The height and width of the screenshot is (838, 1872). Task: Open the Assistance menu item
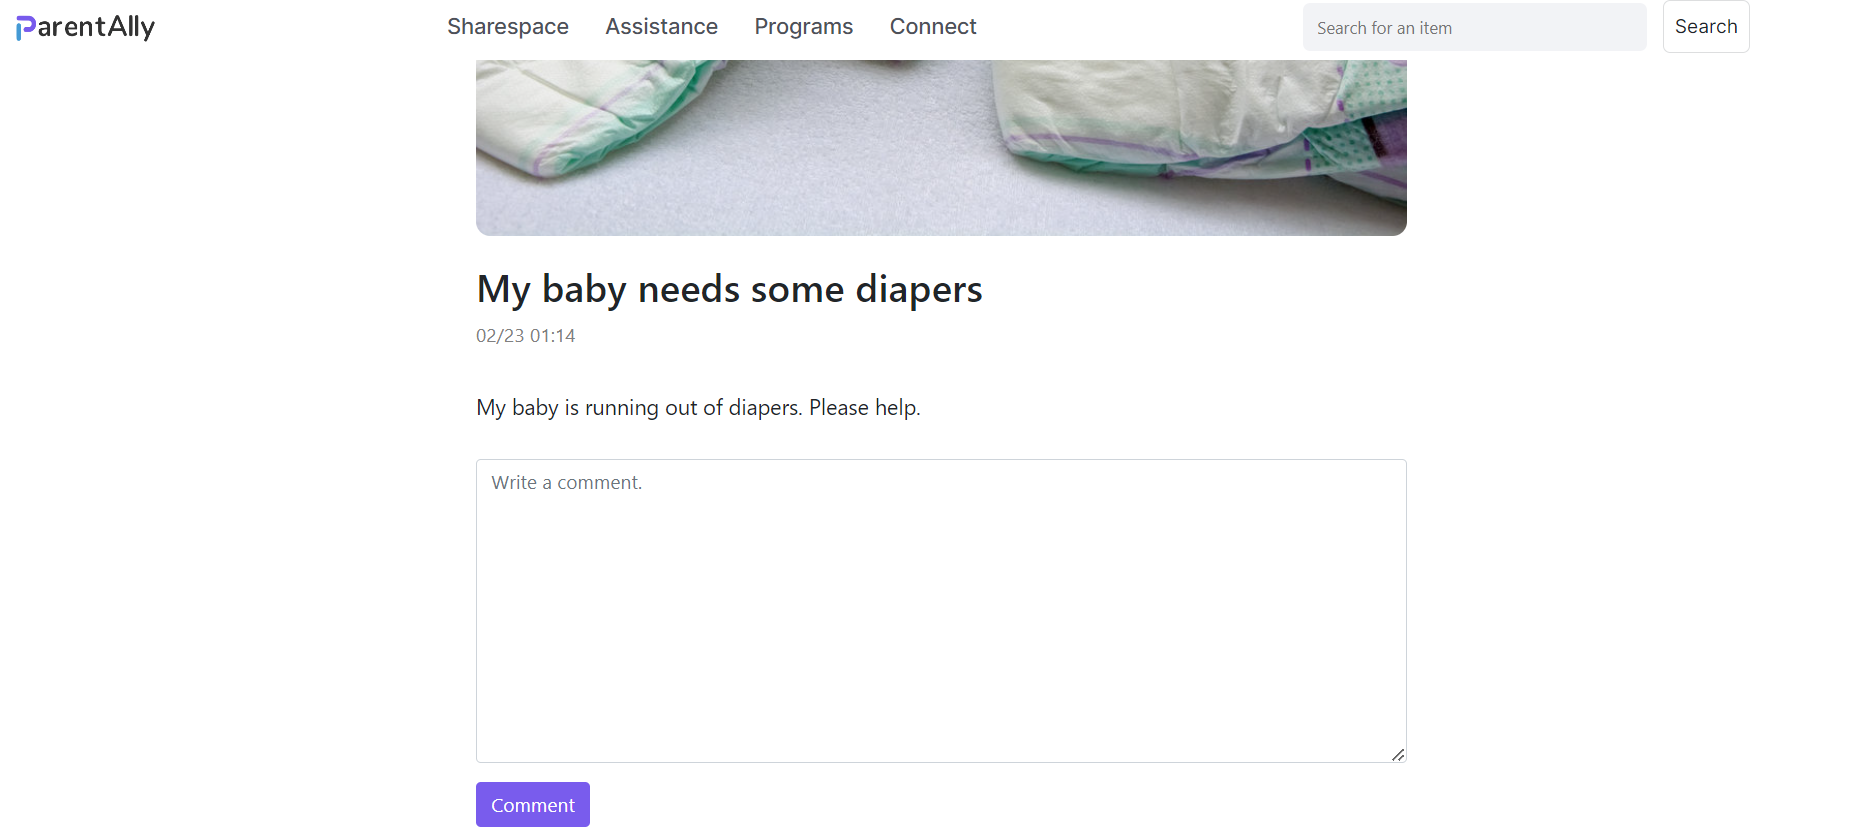(x=661, y=27)
